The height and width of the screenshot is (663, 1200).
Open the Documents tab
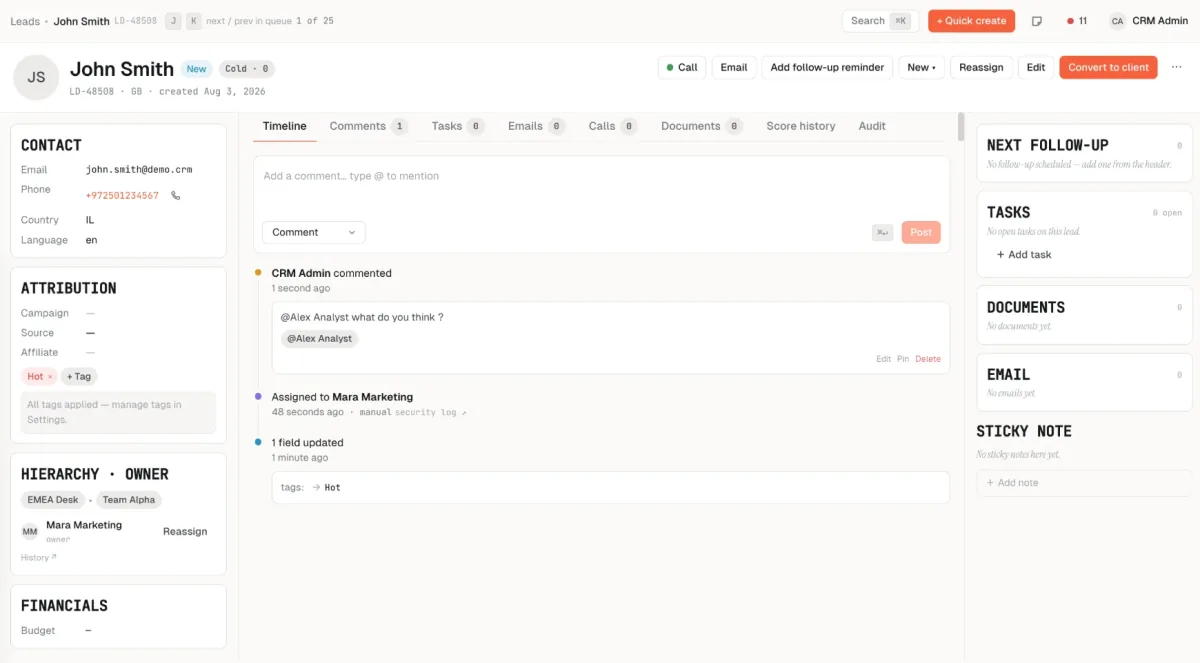click(701, 126)
